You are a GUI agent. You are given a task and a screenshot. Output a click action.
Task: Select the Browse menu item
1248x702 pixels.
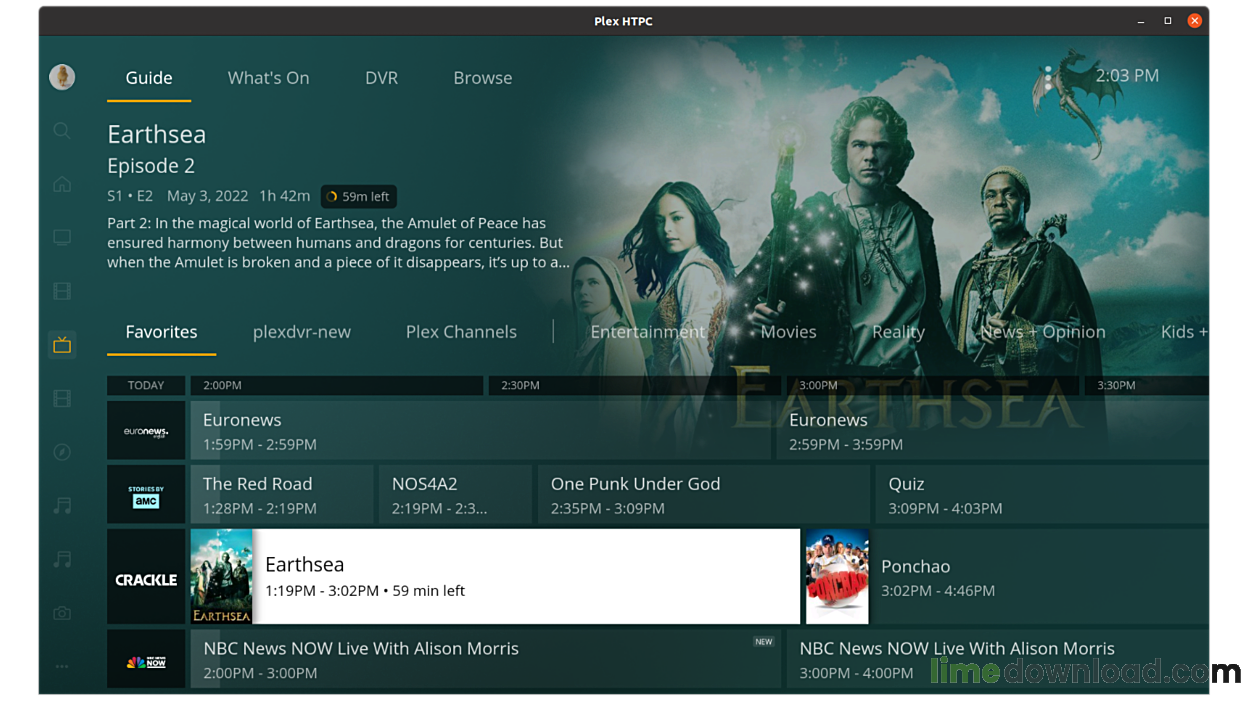point(482,77)
